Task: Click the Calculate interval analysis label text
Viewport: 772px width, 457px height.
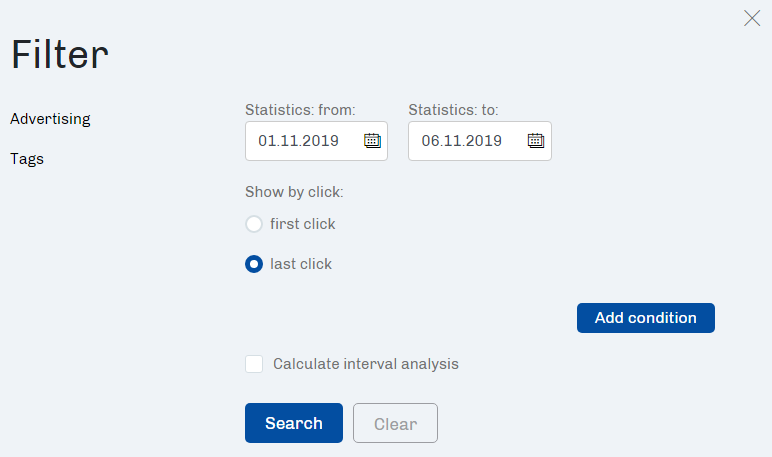Action: pyautogui.click(x=366, y=364)
